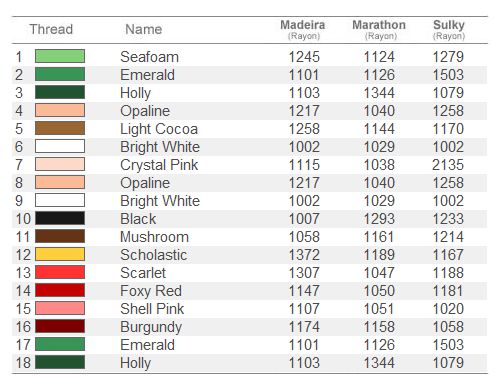Screen dimensions: 500x384
Task: Select the Holly row numbered 18
Action: 249,363
